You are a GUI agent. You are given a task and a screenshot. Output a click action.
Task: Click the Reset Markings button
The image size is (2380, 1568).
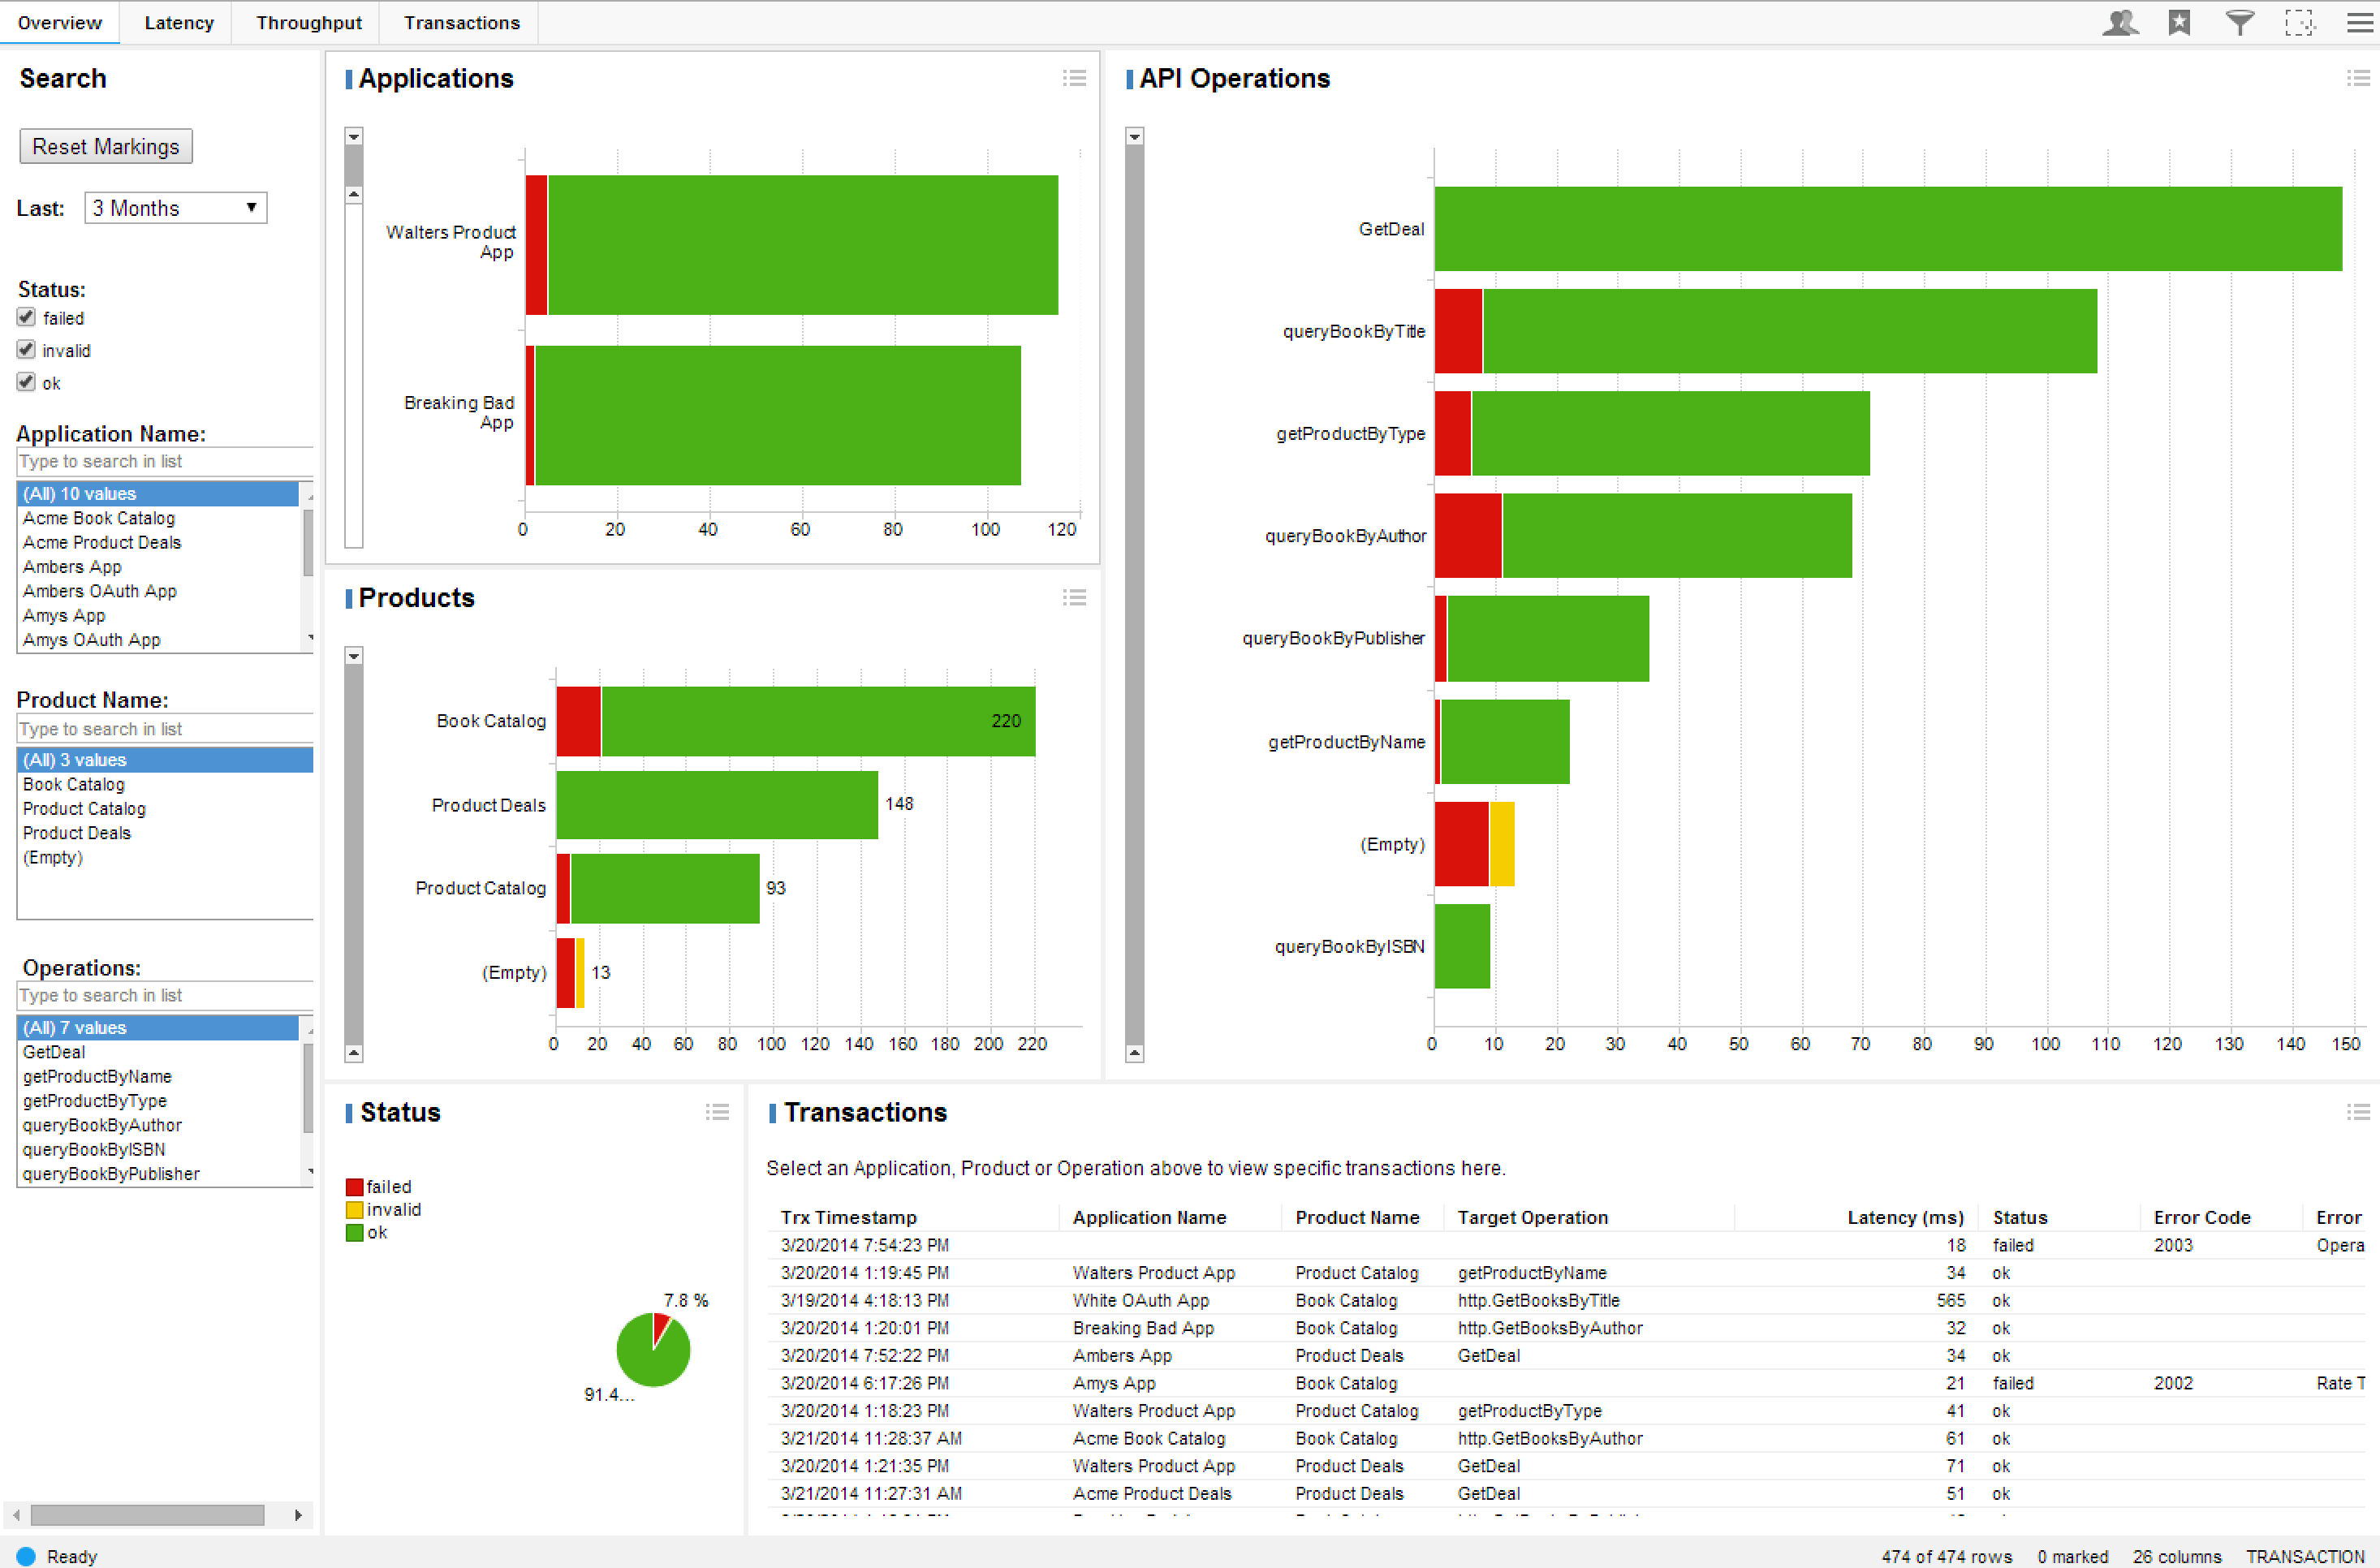(x=105, y=146)
